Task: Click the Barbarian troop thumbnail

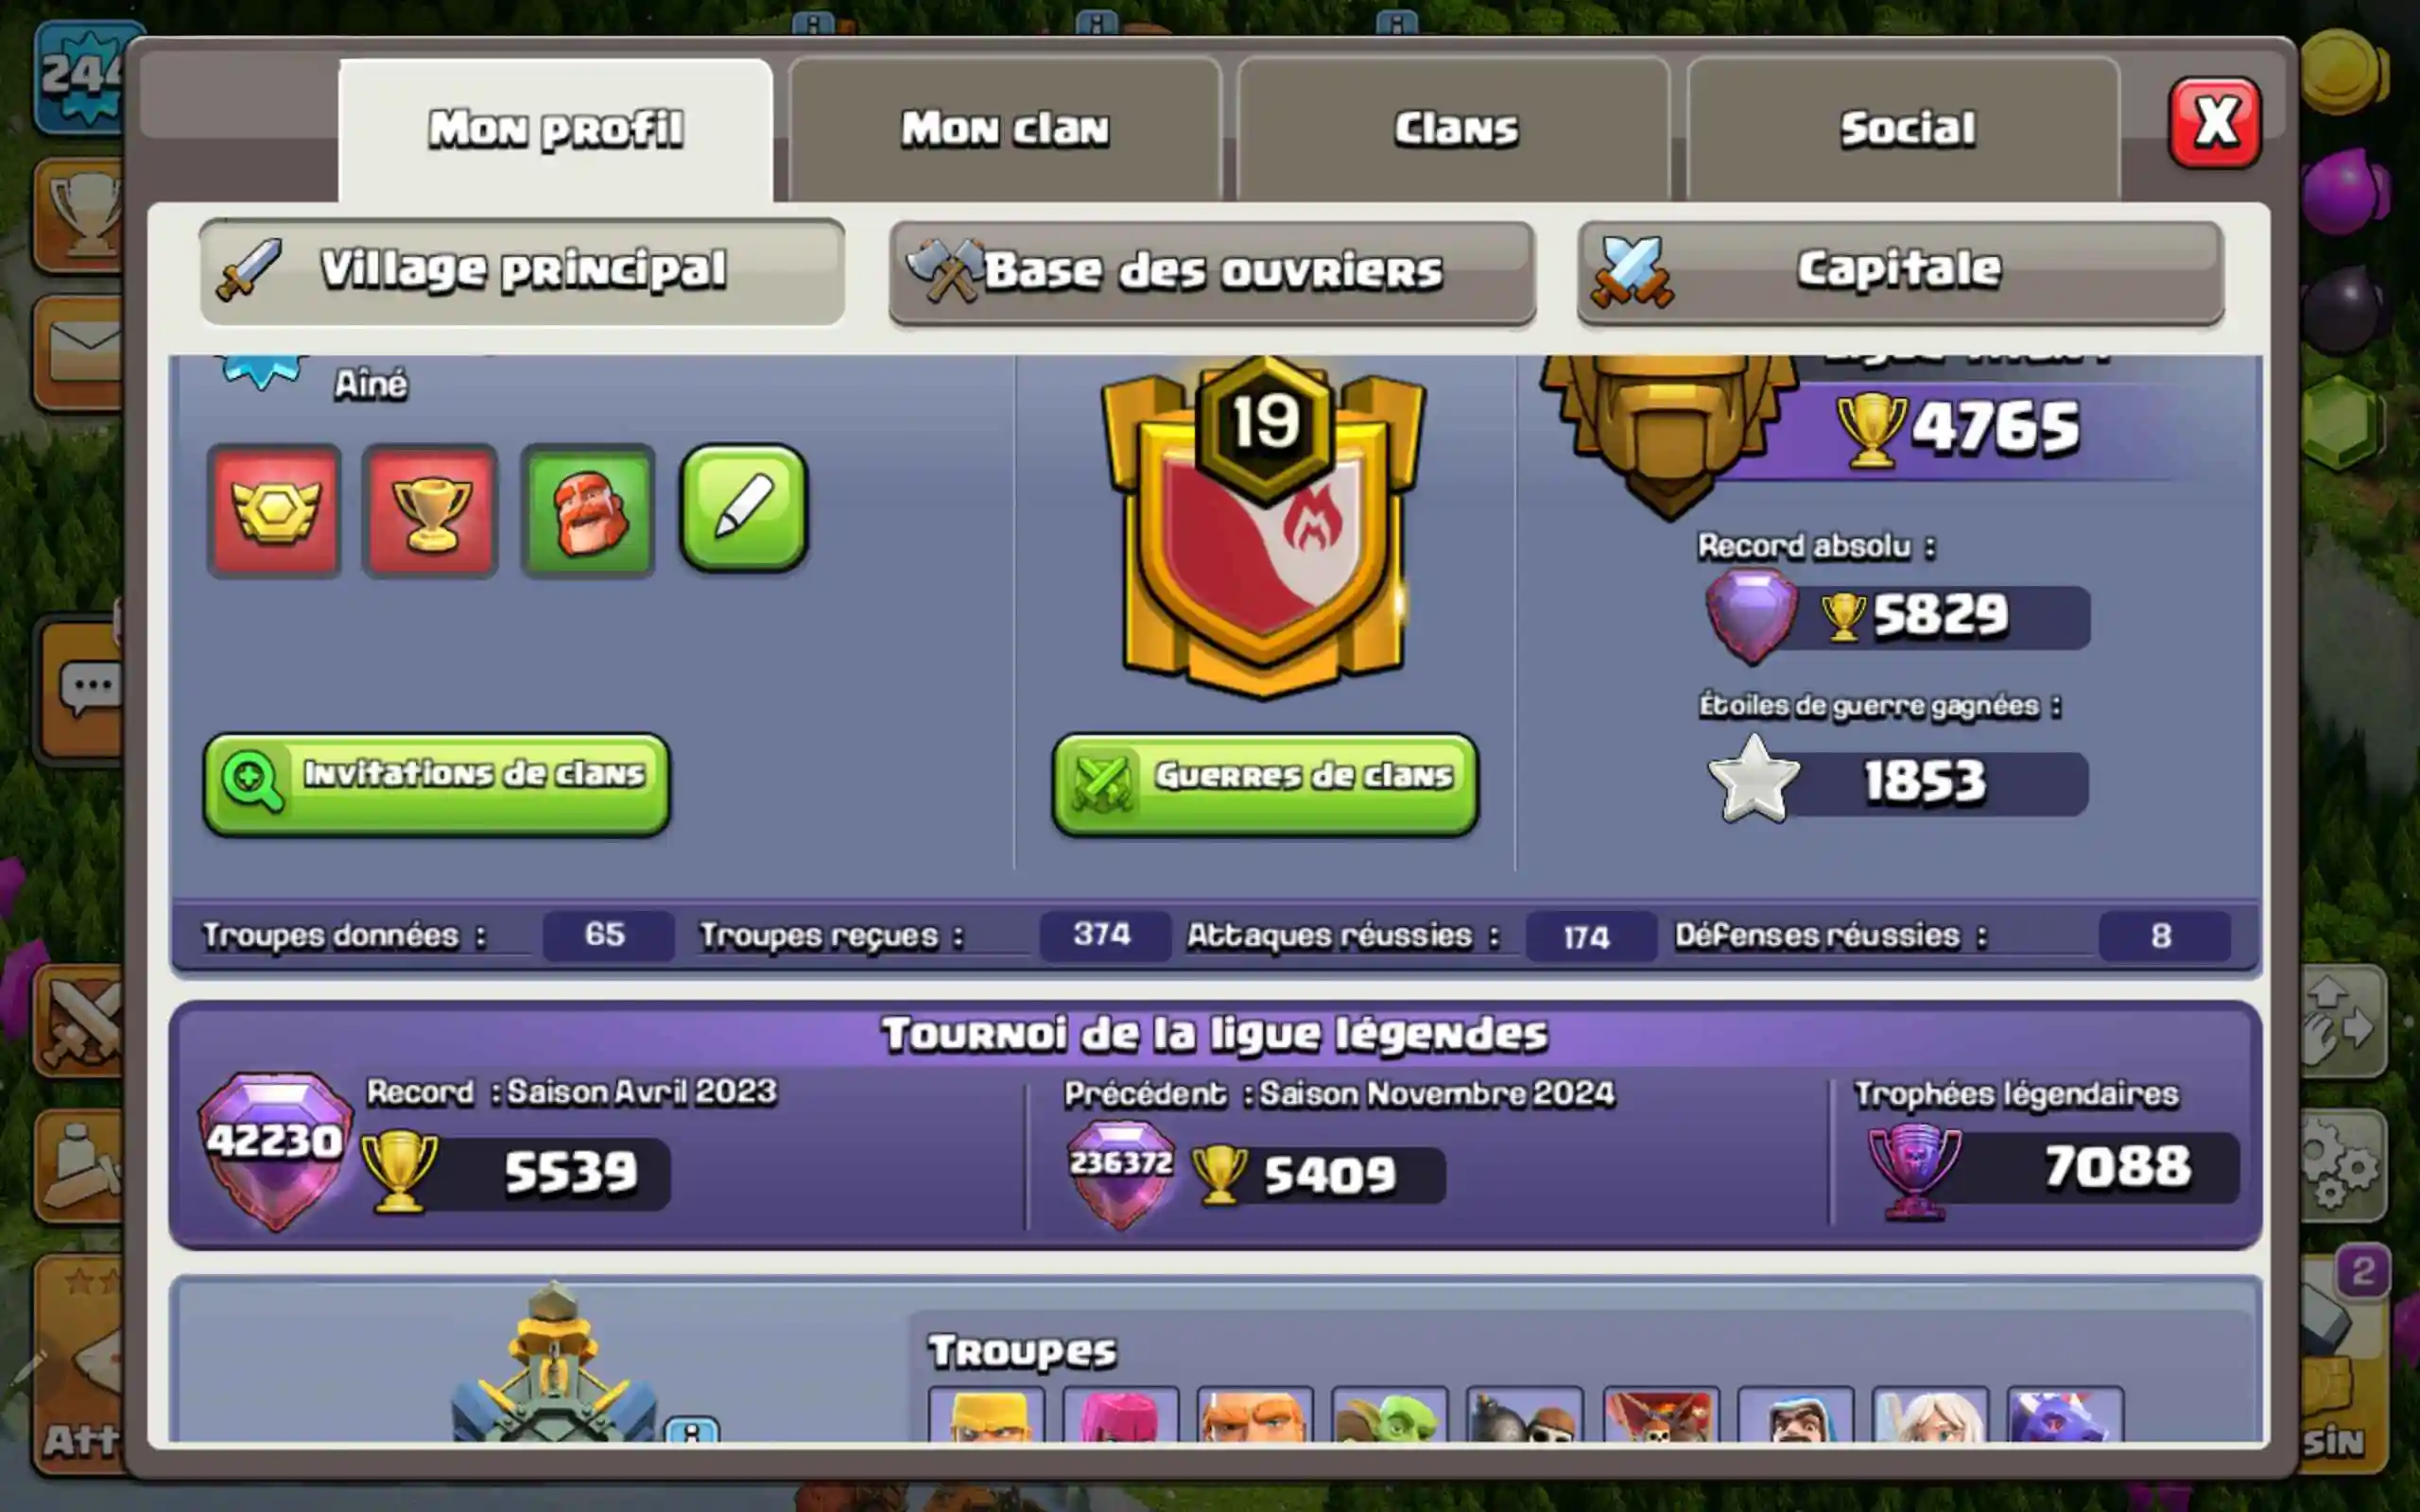Action: pos(987,1414)
